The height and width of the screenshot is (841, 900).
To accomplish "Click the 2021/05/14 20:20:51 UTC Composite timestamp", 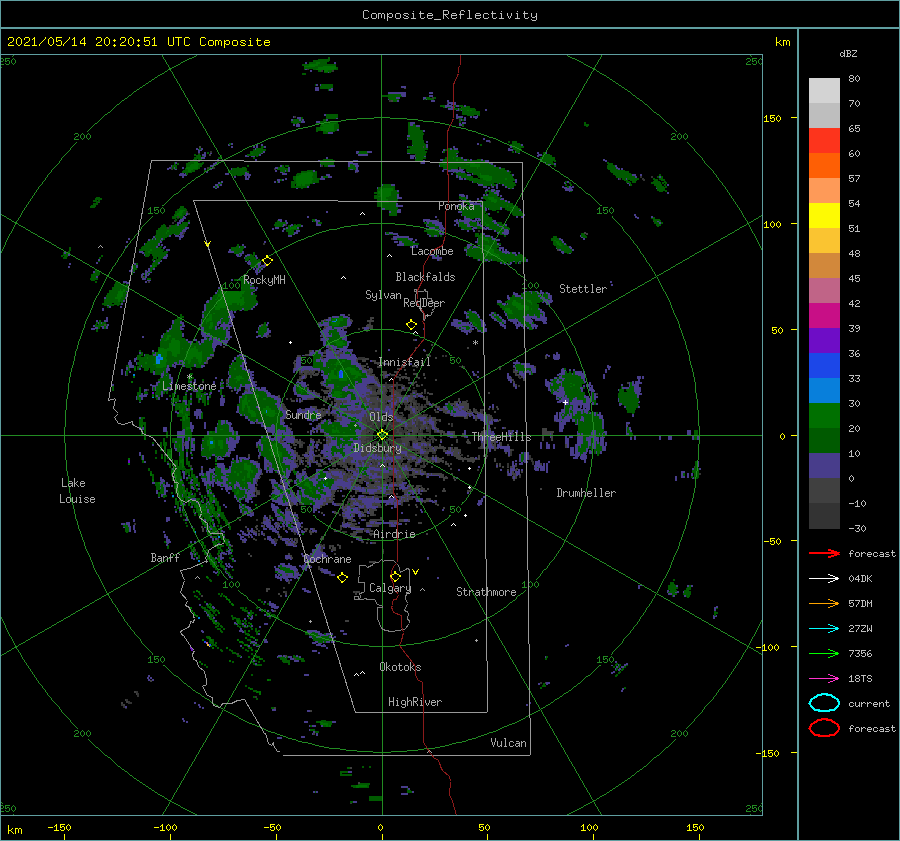I will point(138,42).
